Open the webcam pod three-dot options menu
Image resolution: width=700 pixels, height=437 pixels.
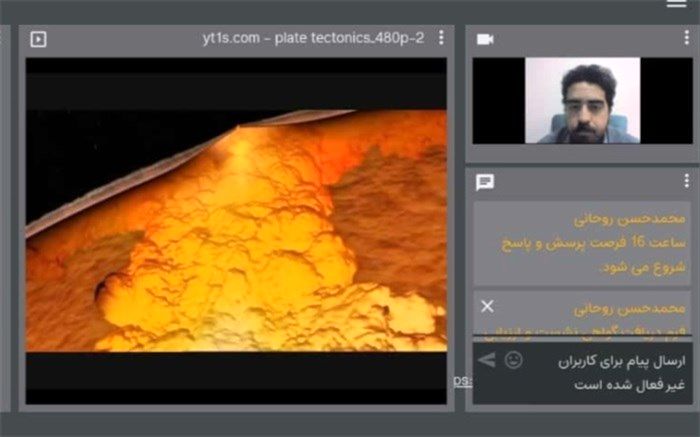pos(686,38)
